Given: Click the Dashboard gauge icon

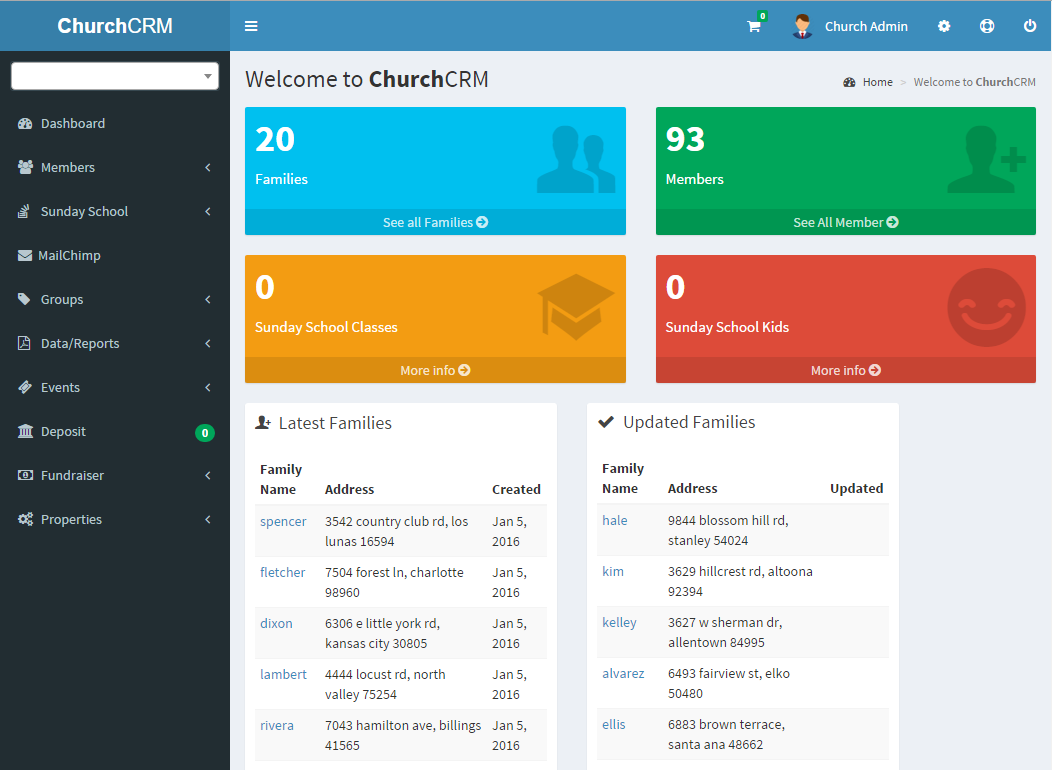Looking at the screenshot, I should [x=25, y=124].
